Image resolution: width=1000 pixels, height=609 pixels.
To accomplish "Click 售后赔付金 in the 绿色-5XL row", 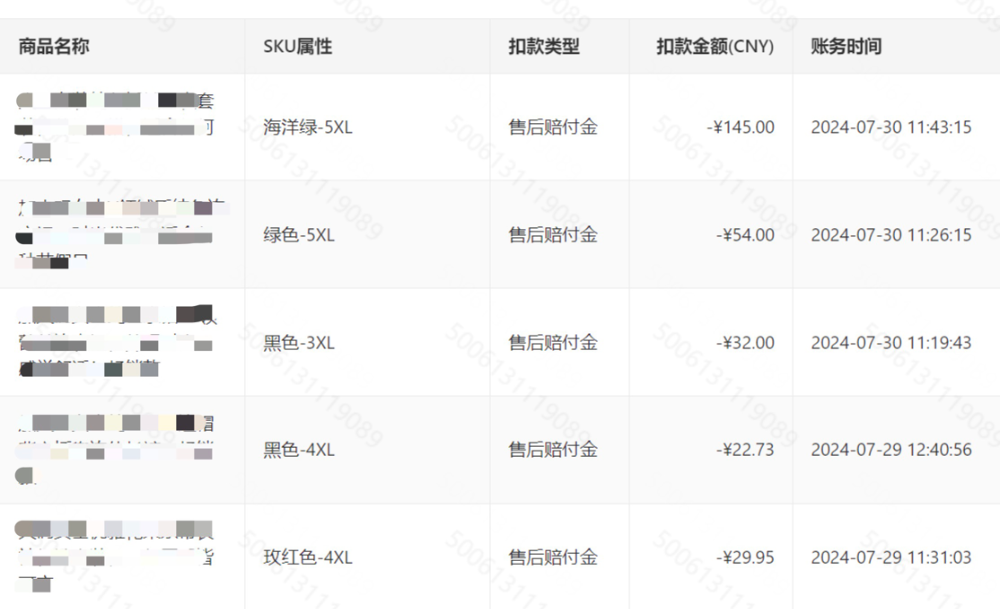I will pyautogui.click(x=553, y=235).
